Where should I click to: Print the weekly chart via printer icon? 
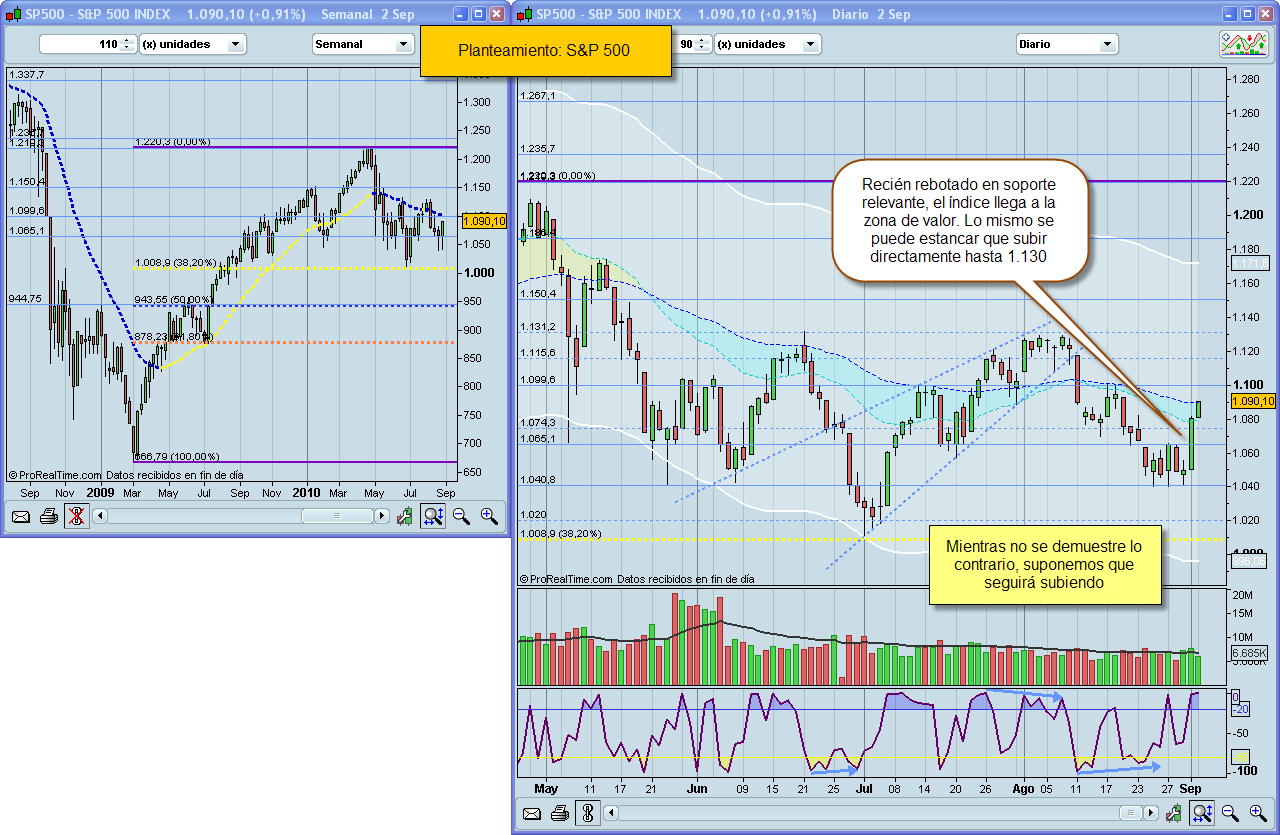(x=48, y=516)
